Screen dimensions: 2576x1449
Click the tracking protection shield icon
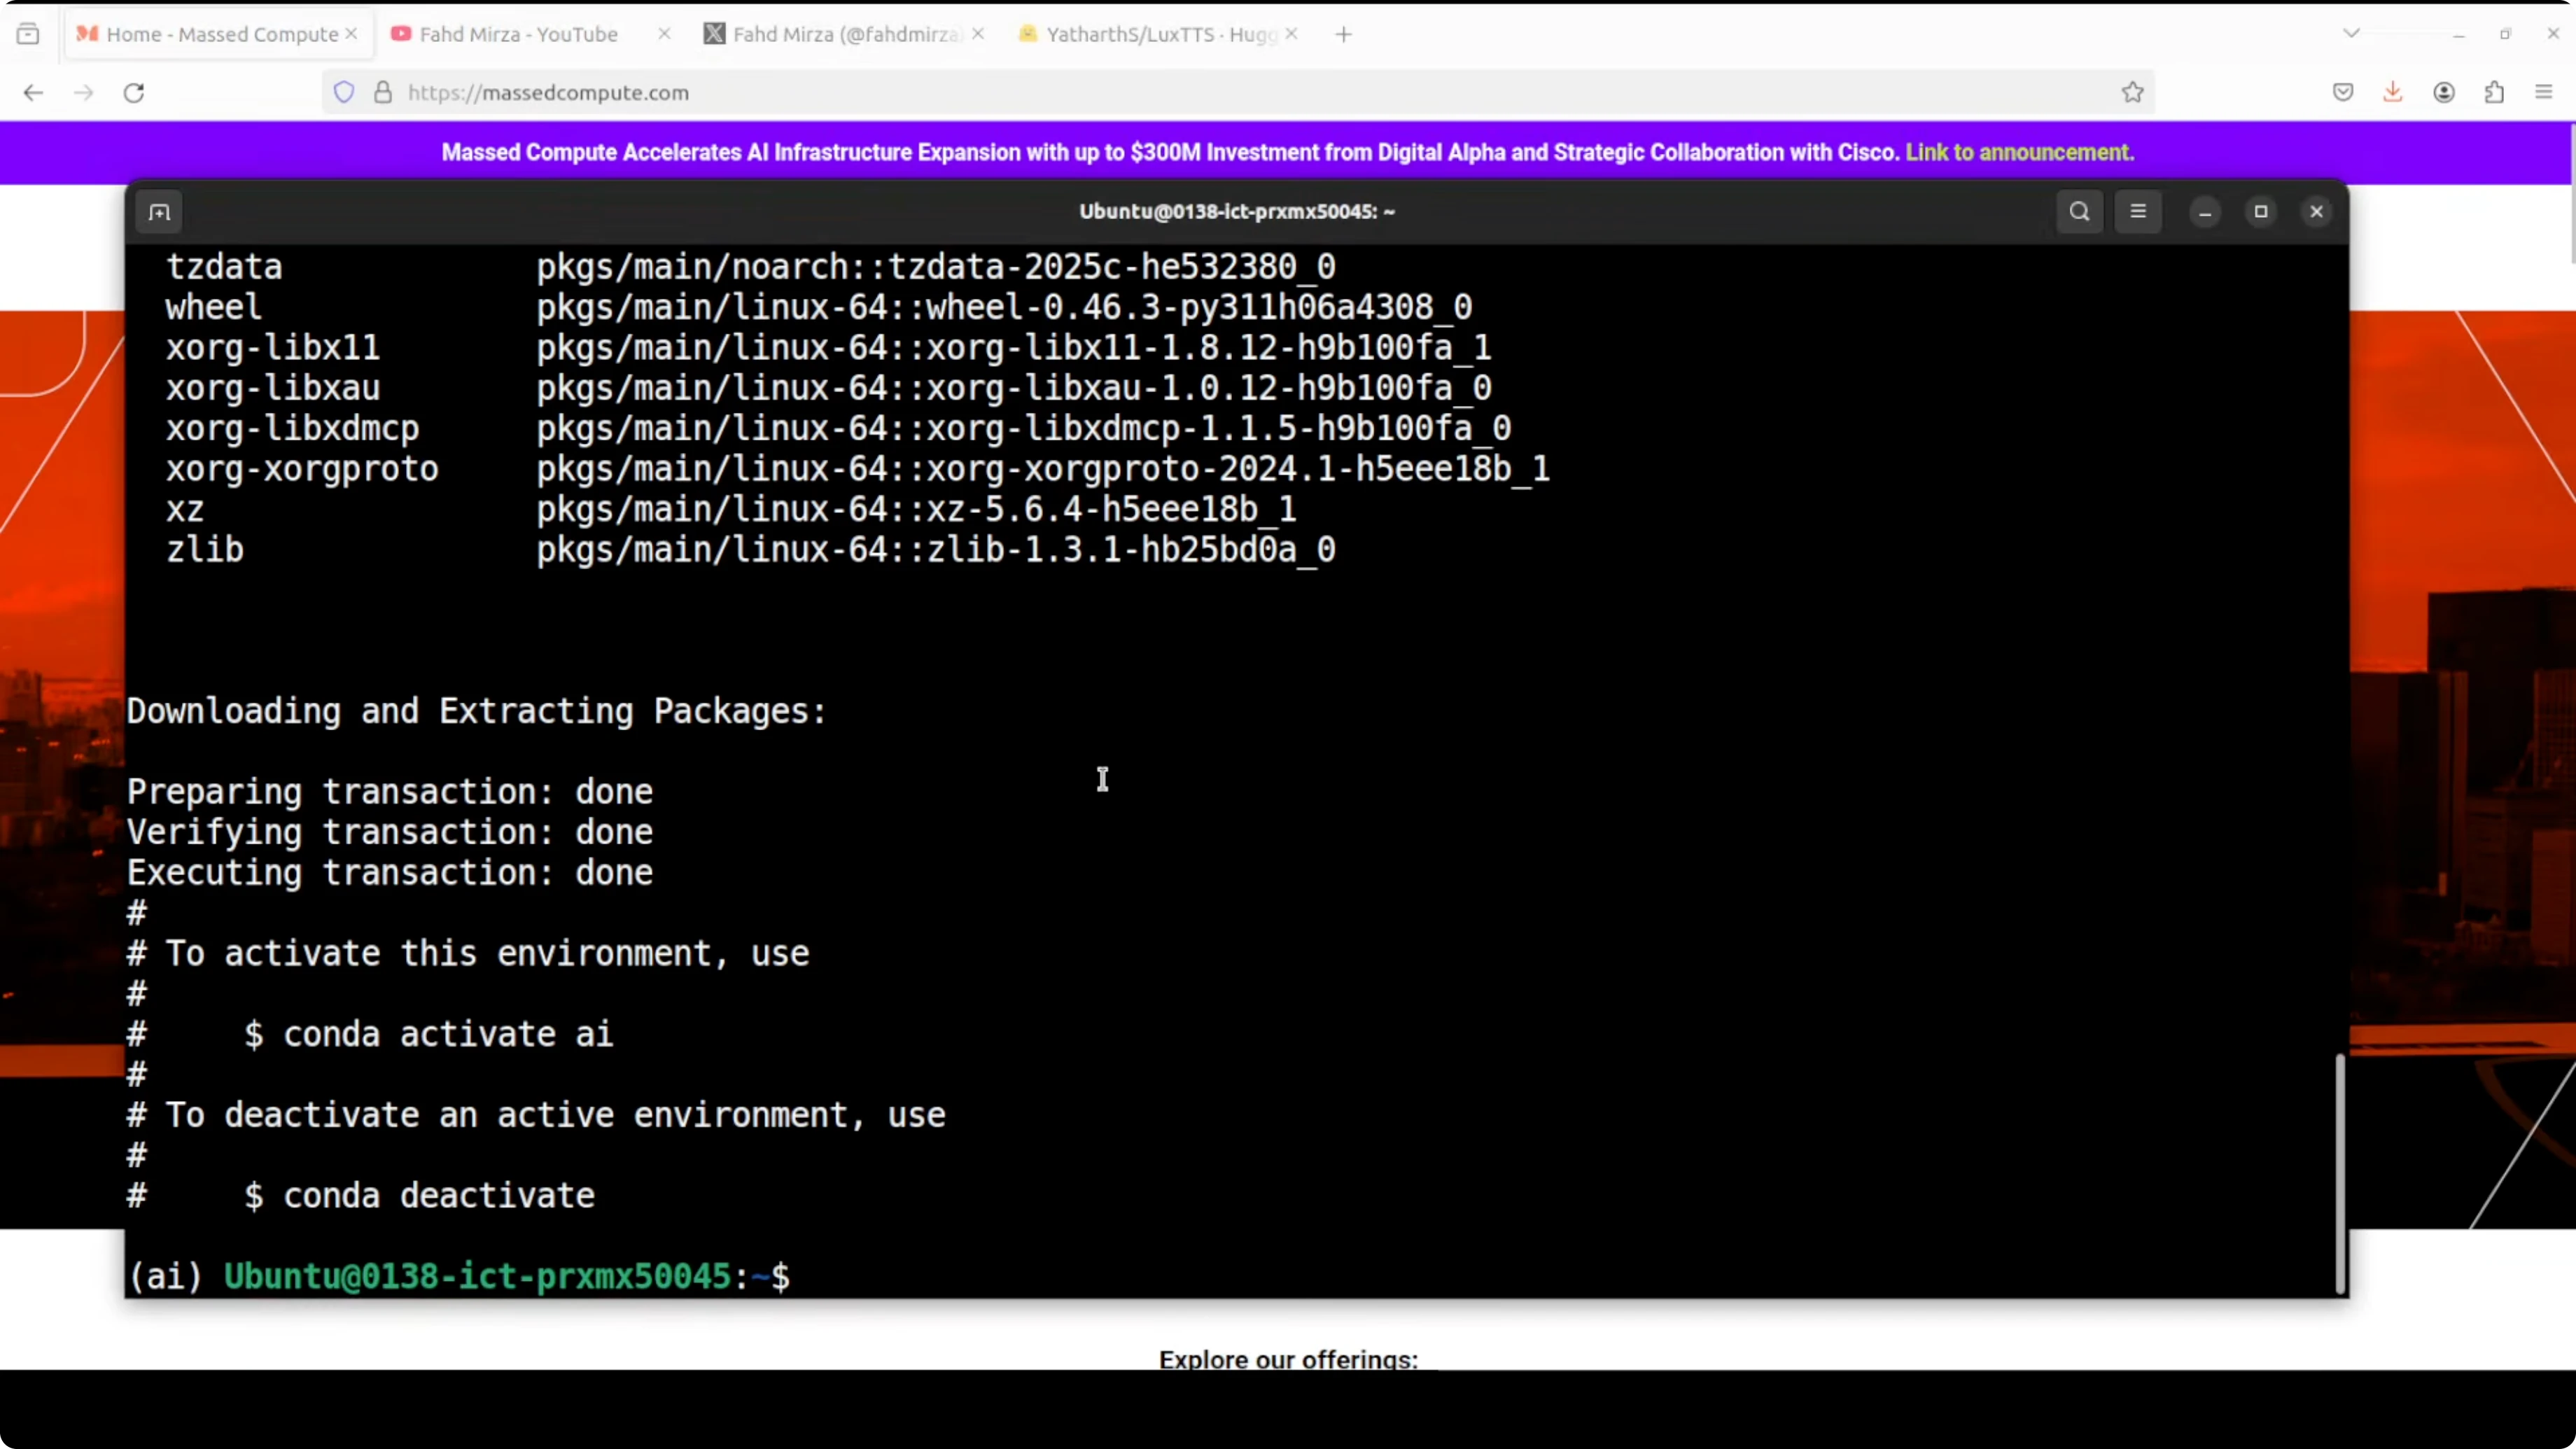click(344, 92)
